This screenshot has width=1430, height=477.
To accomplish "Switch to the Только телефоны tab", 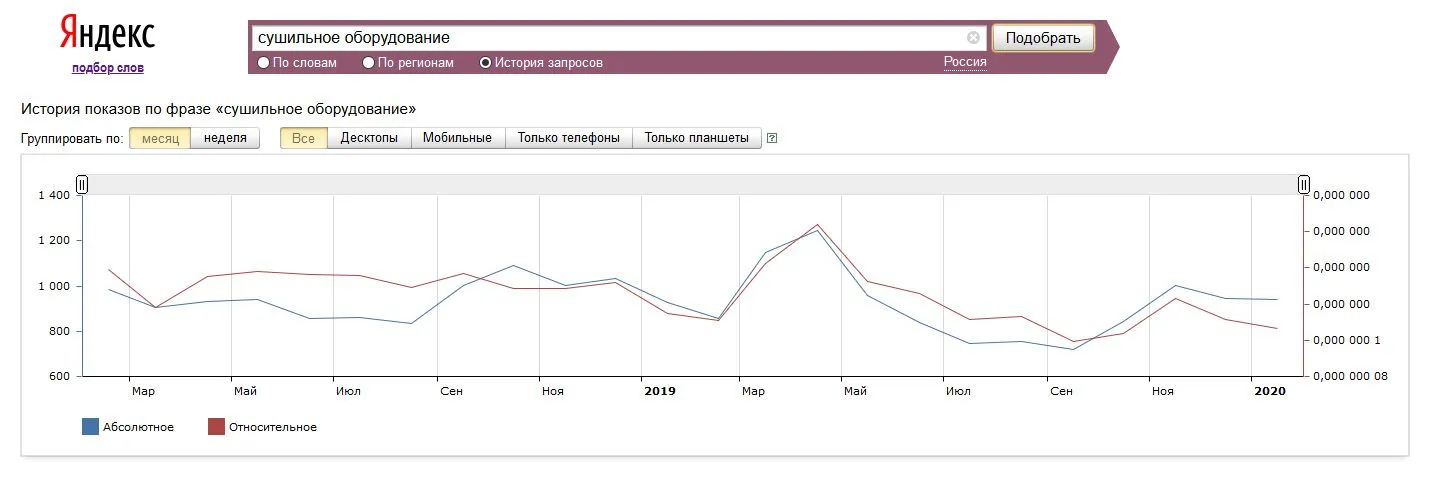I will coord(569,138).
